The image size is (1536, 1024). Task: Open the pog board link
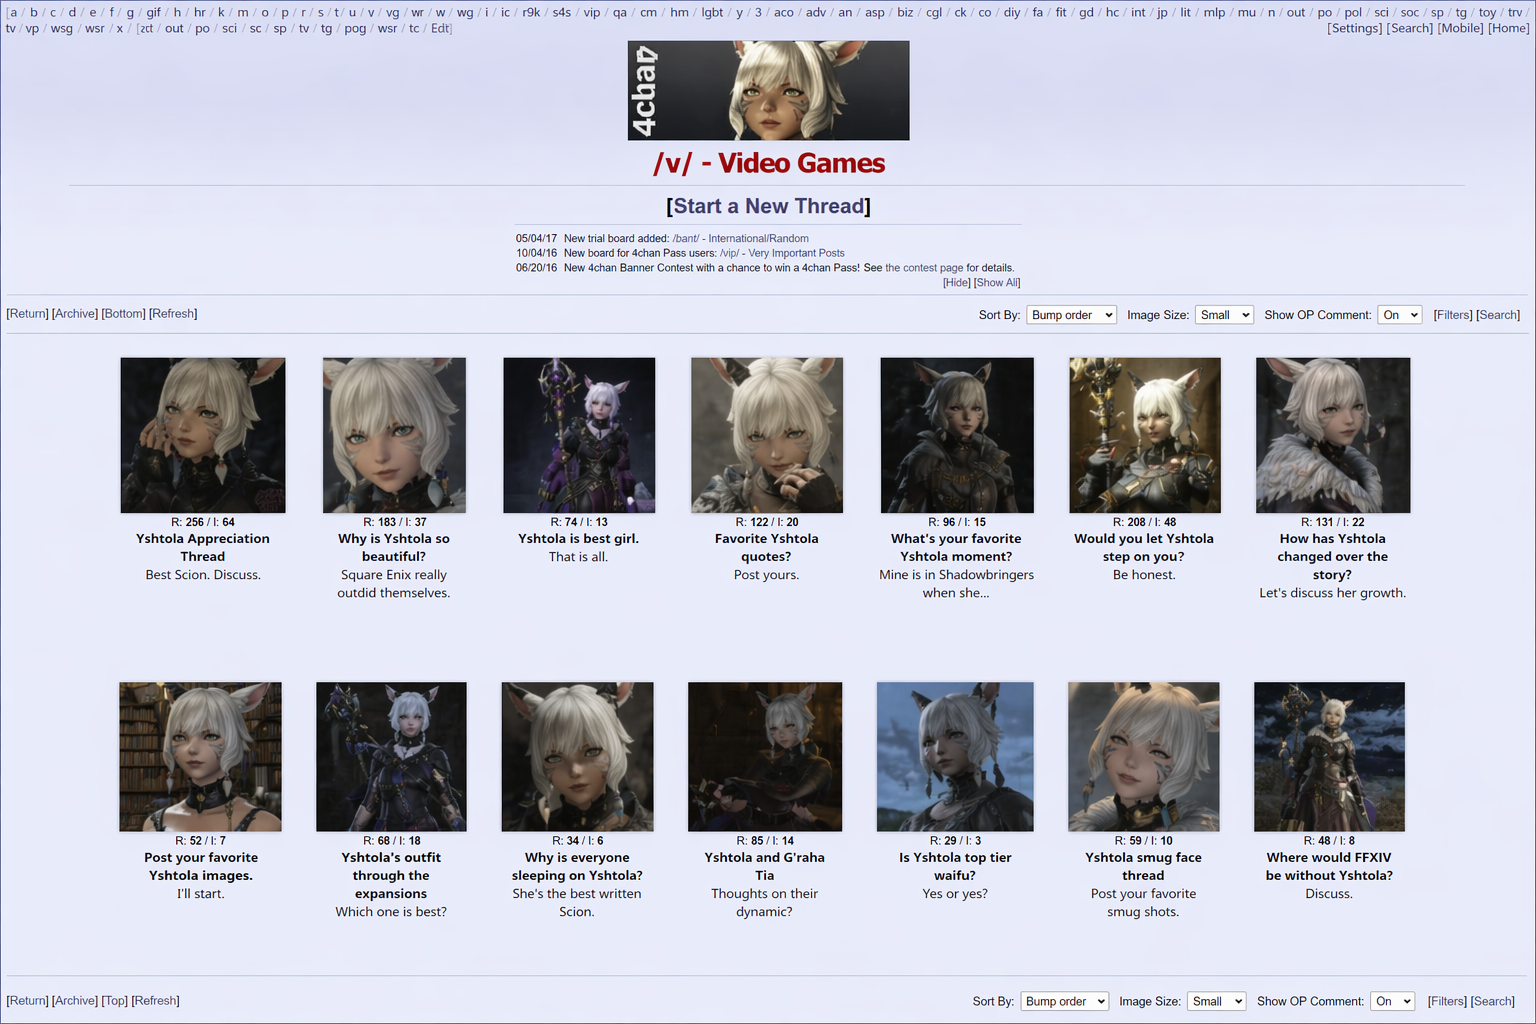355,29
